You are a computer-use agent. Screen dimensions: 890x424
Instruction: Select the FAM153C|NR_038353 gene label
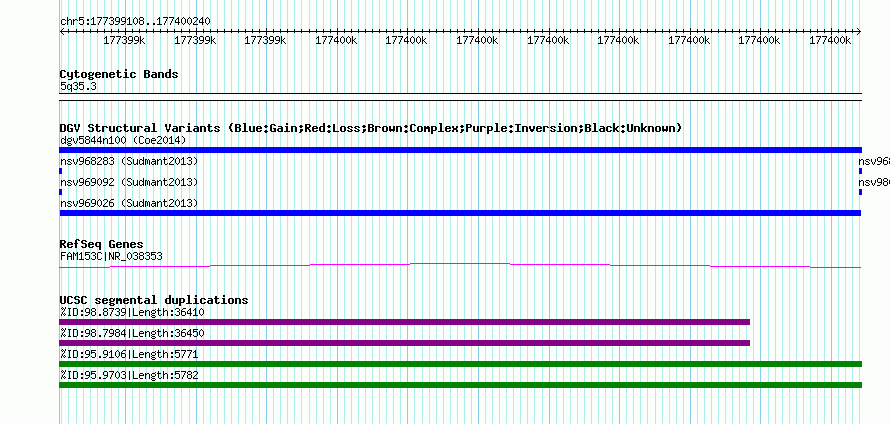coord(111,256)
